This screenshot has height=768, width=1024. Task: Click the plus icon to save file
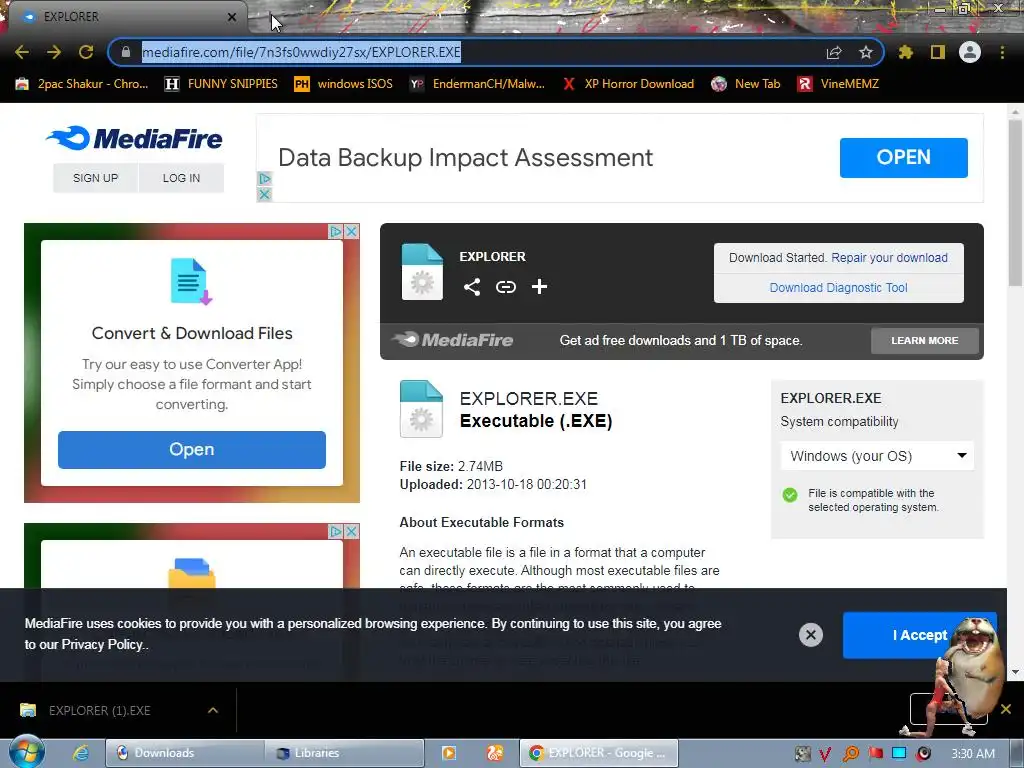pos(539,287)
